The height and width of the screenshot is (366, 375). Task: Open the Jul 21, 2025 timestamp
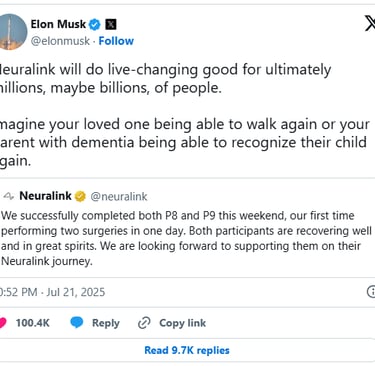(52, 292)
